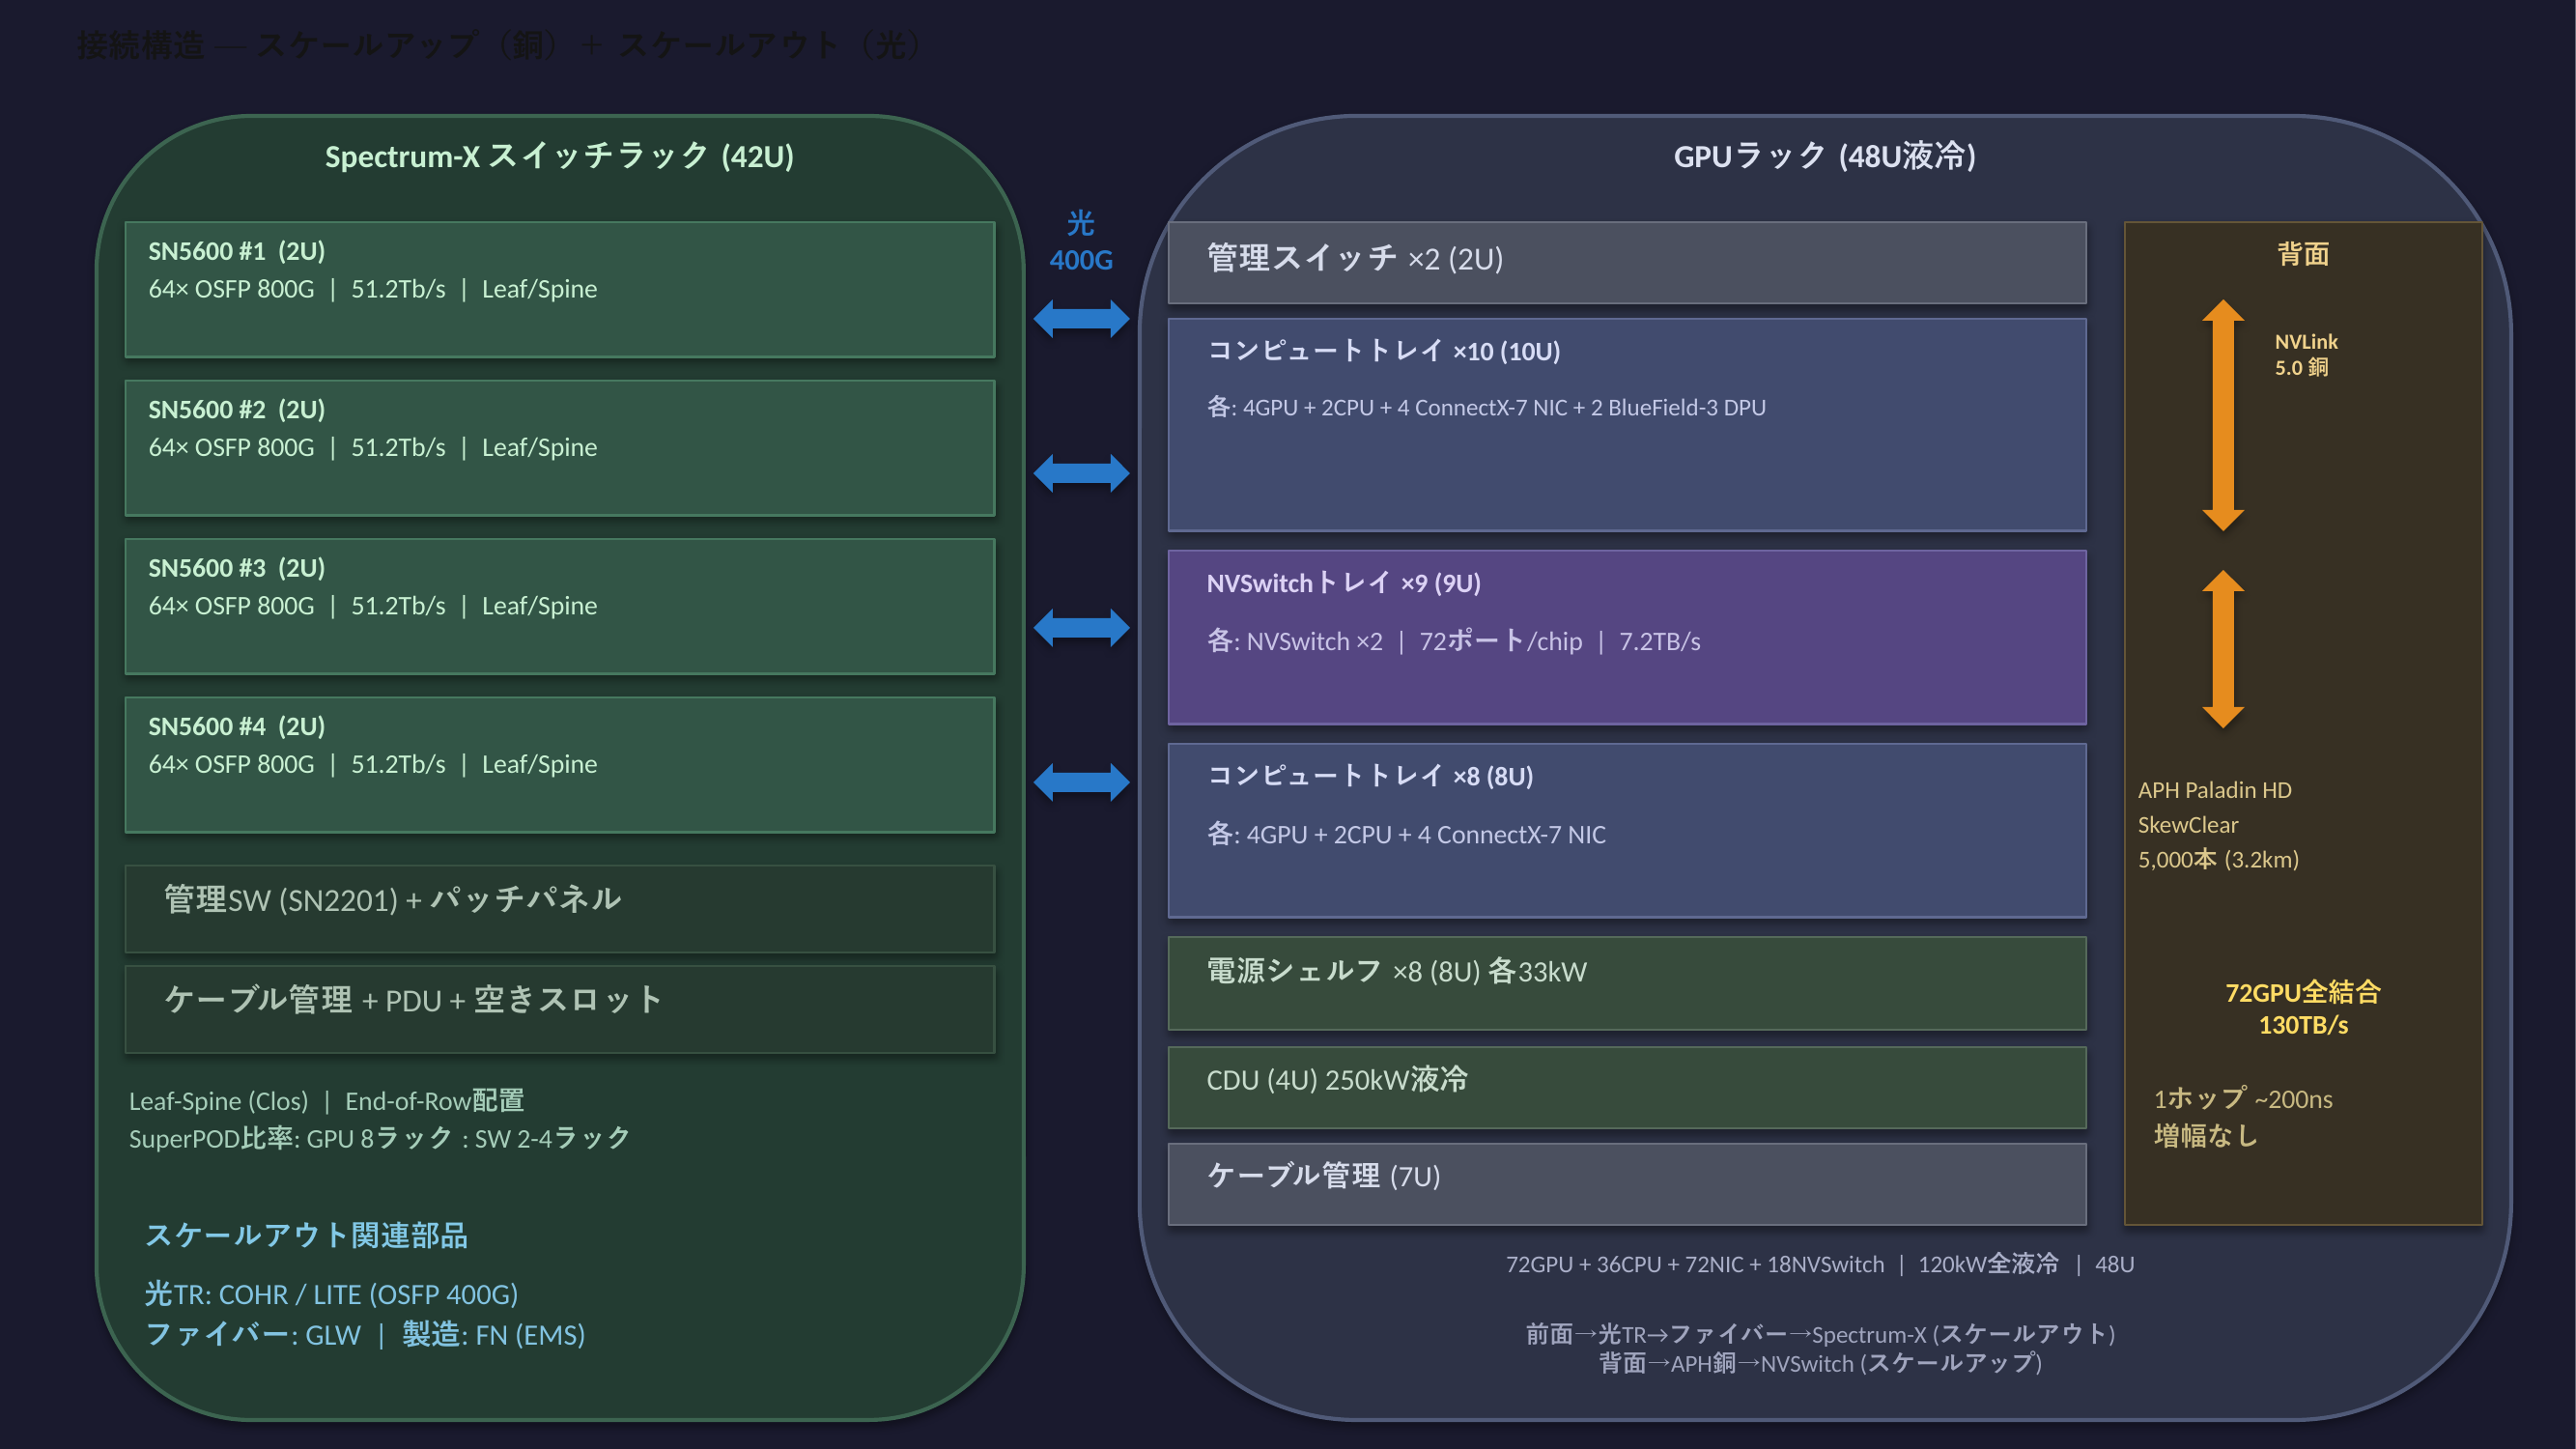The image size is (2576, 1449).
Task: Click the blue arrow beside SN5600 #1
Action: click(1081, 319)
